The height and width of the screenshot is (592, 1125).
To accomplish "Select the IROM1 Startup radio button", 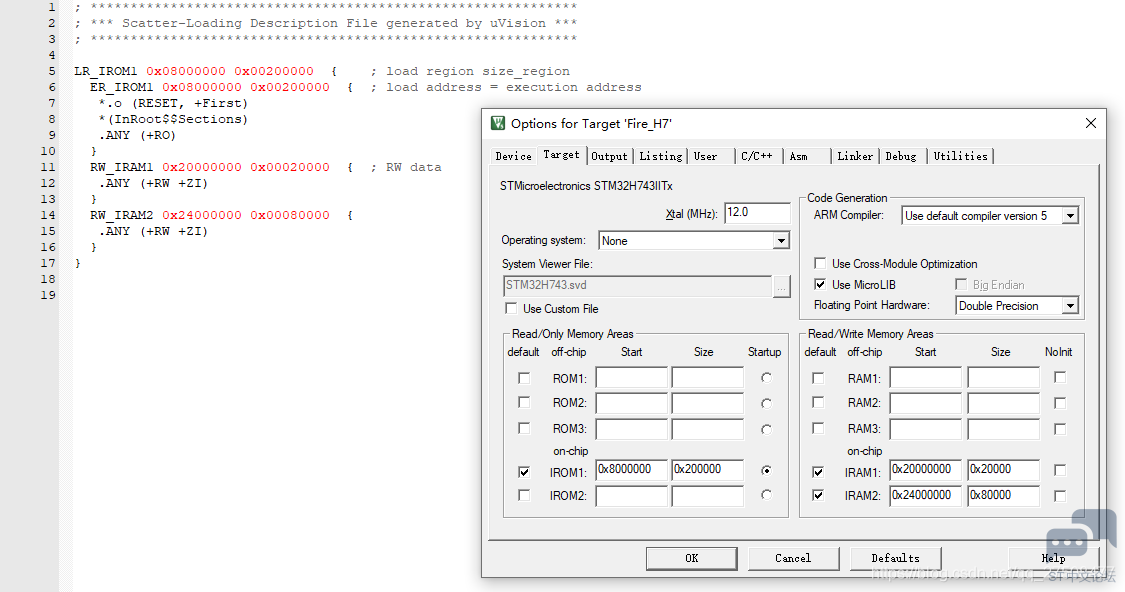I will [x=766, y=470].
